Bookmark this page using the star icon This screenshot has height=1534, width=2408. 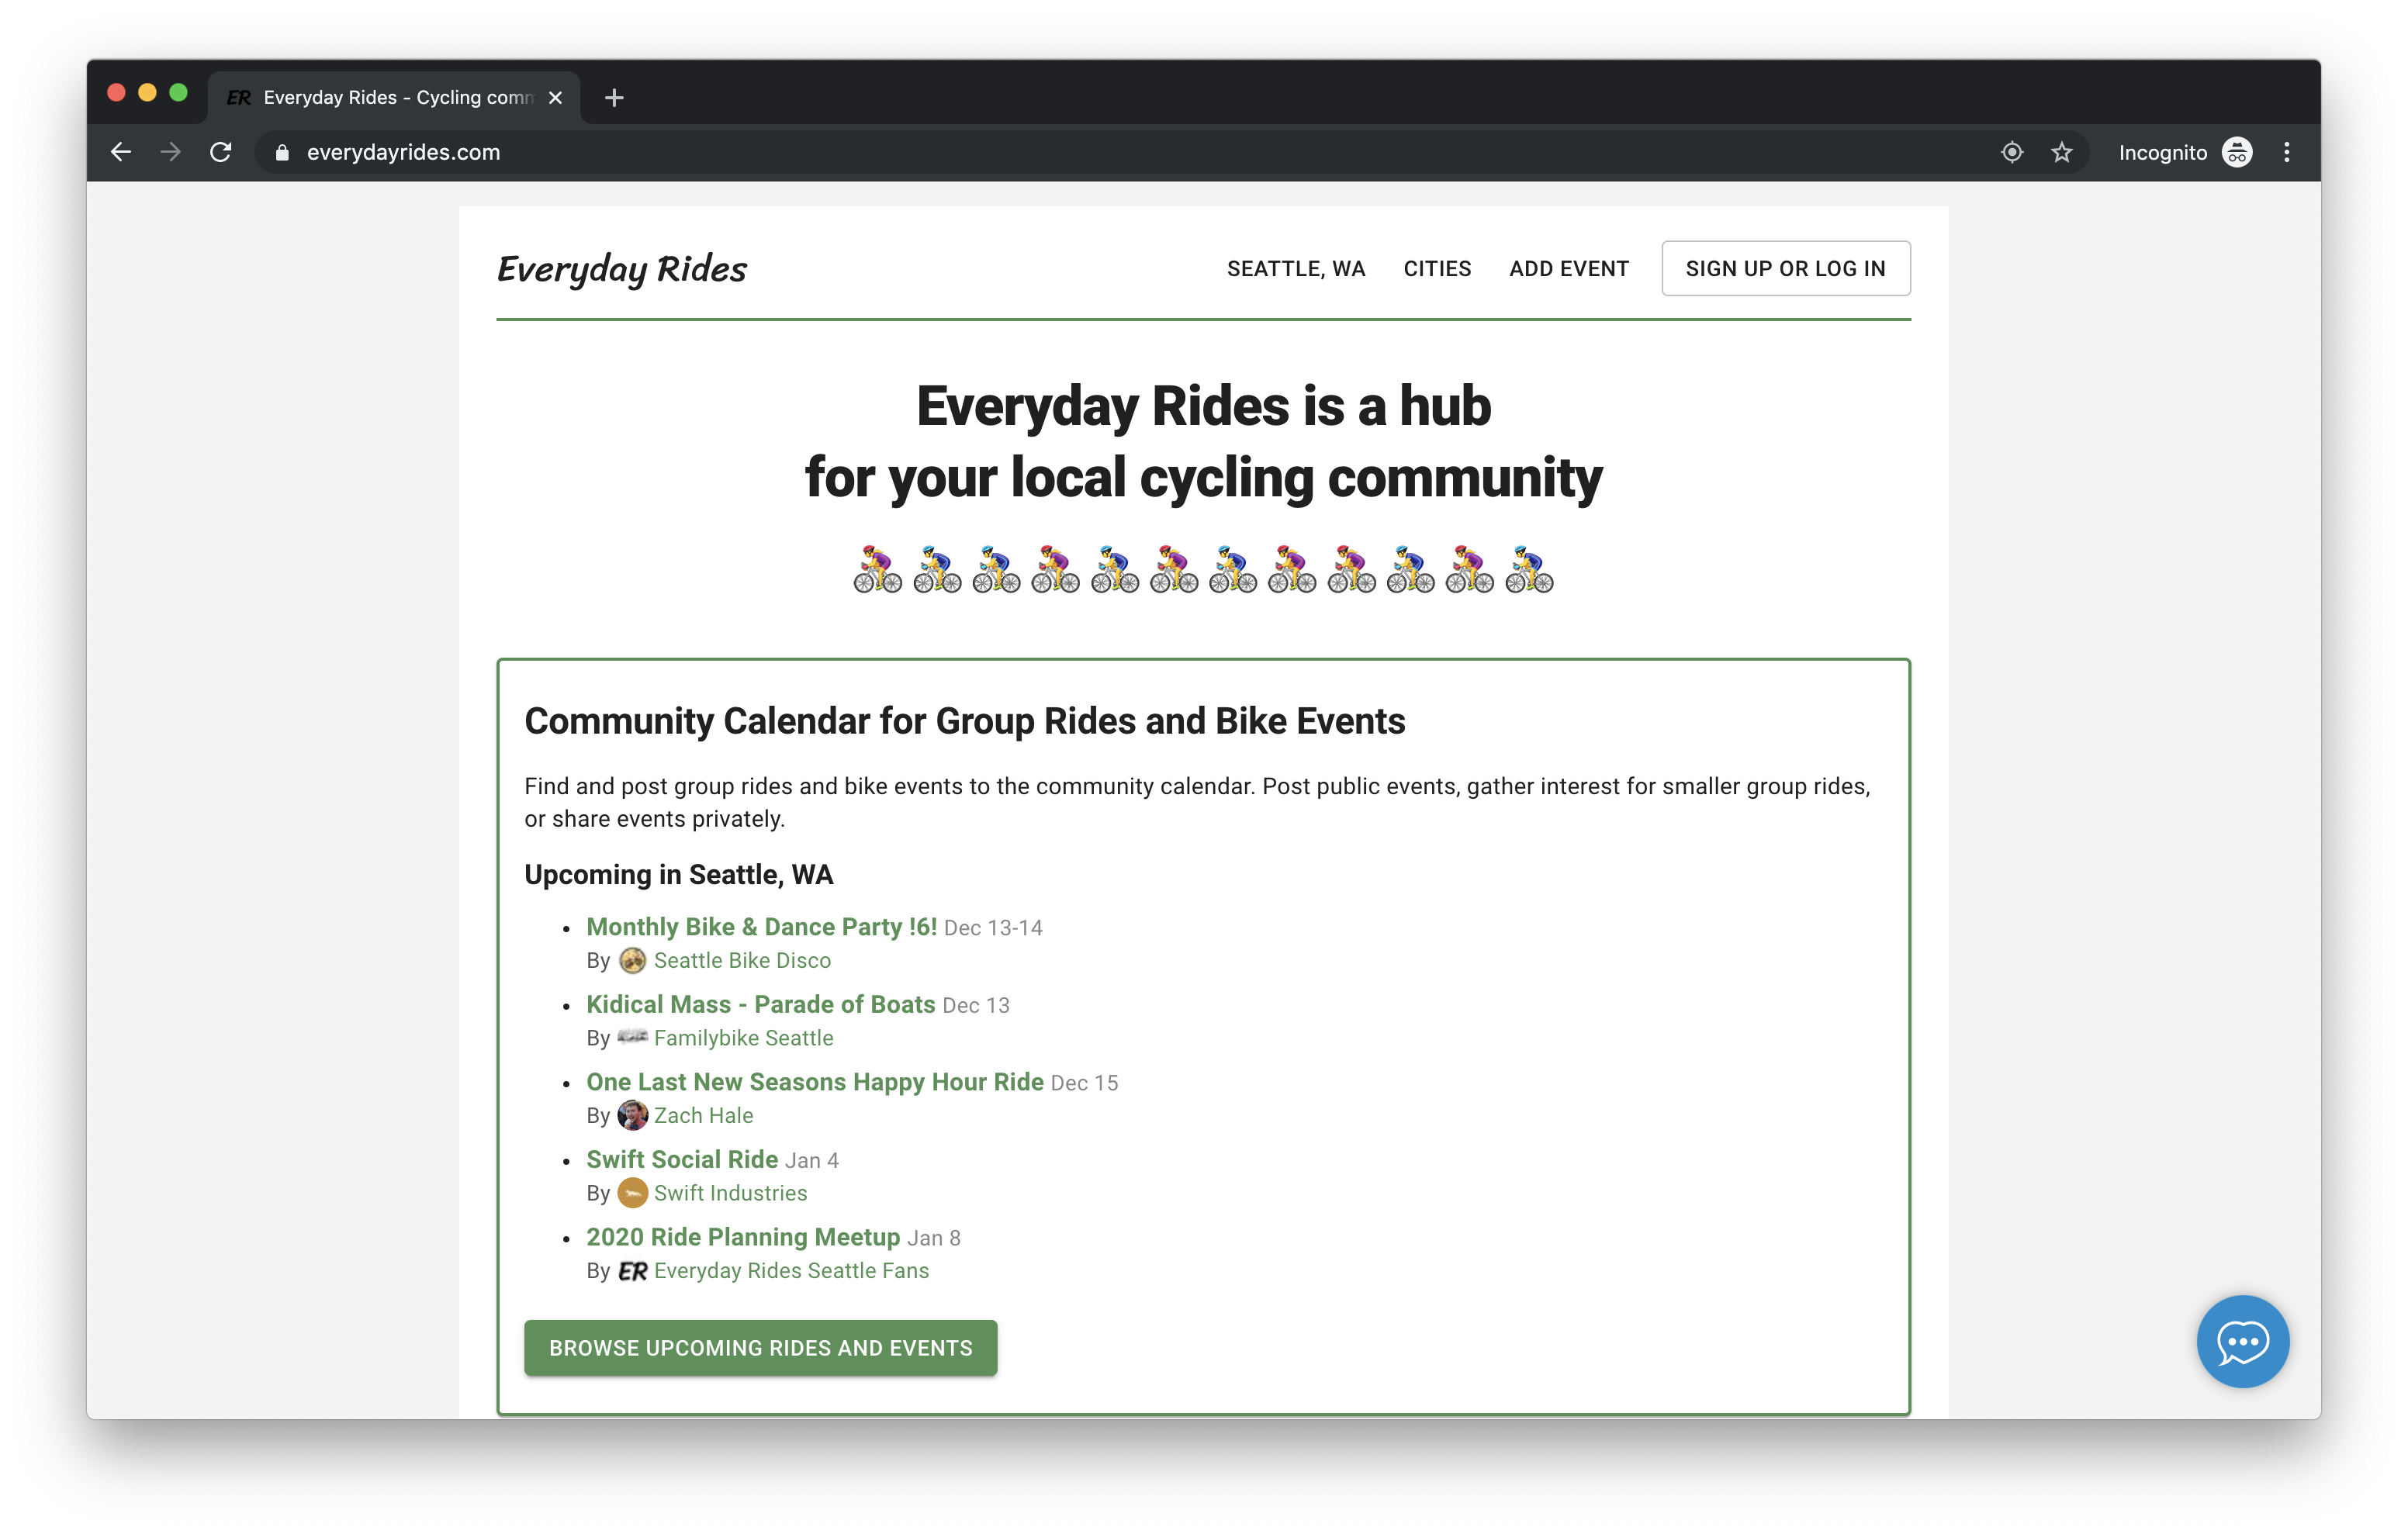pyautogui.click(x=2062, y=152)
